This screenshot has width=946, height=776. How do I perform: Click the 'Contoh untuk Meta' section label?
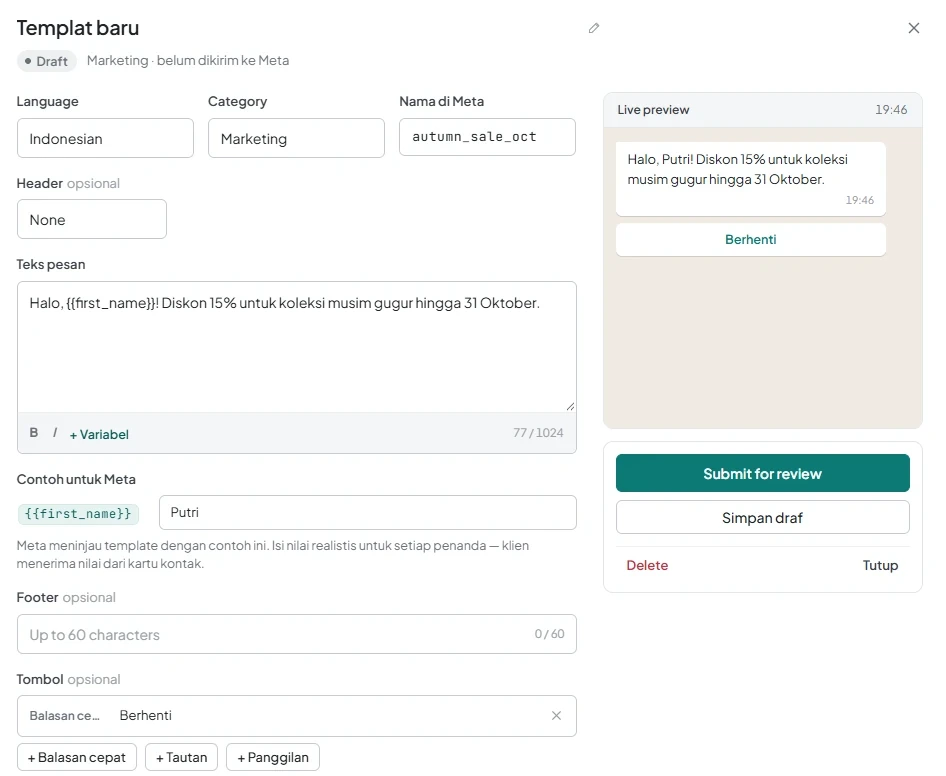(76, 480)
